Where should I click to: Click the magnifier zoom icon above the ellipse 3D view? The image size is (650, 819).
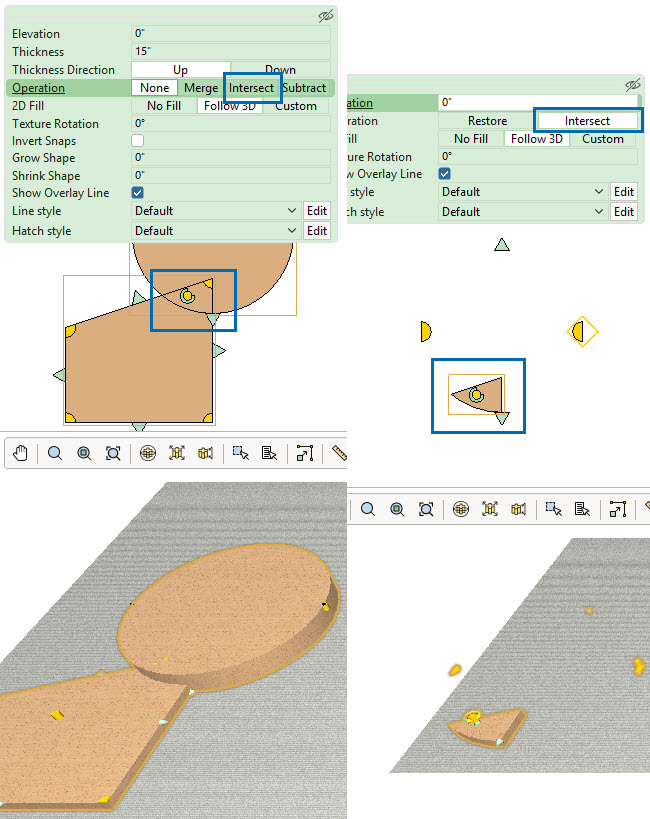pyautogui.click(x=55, y=453)
